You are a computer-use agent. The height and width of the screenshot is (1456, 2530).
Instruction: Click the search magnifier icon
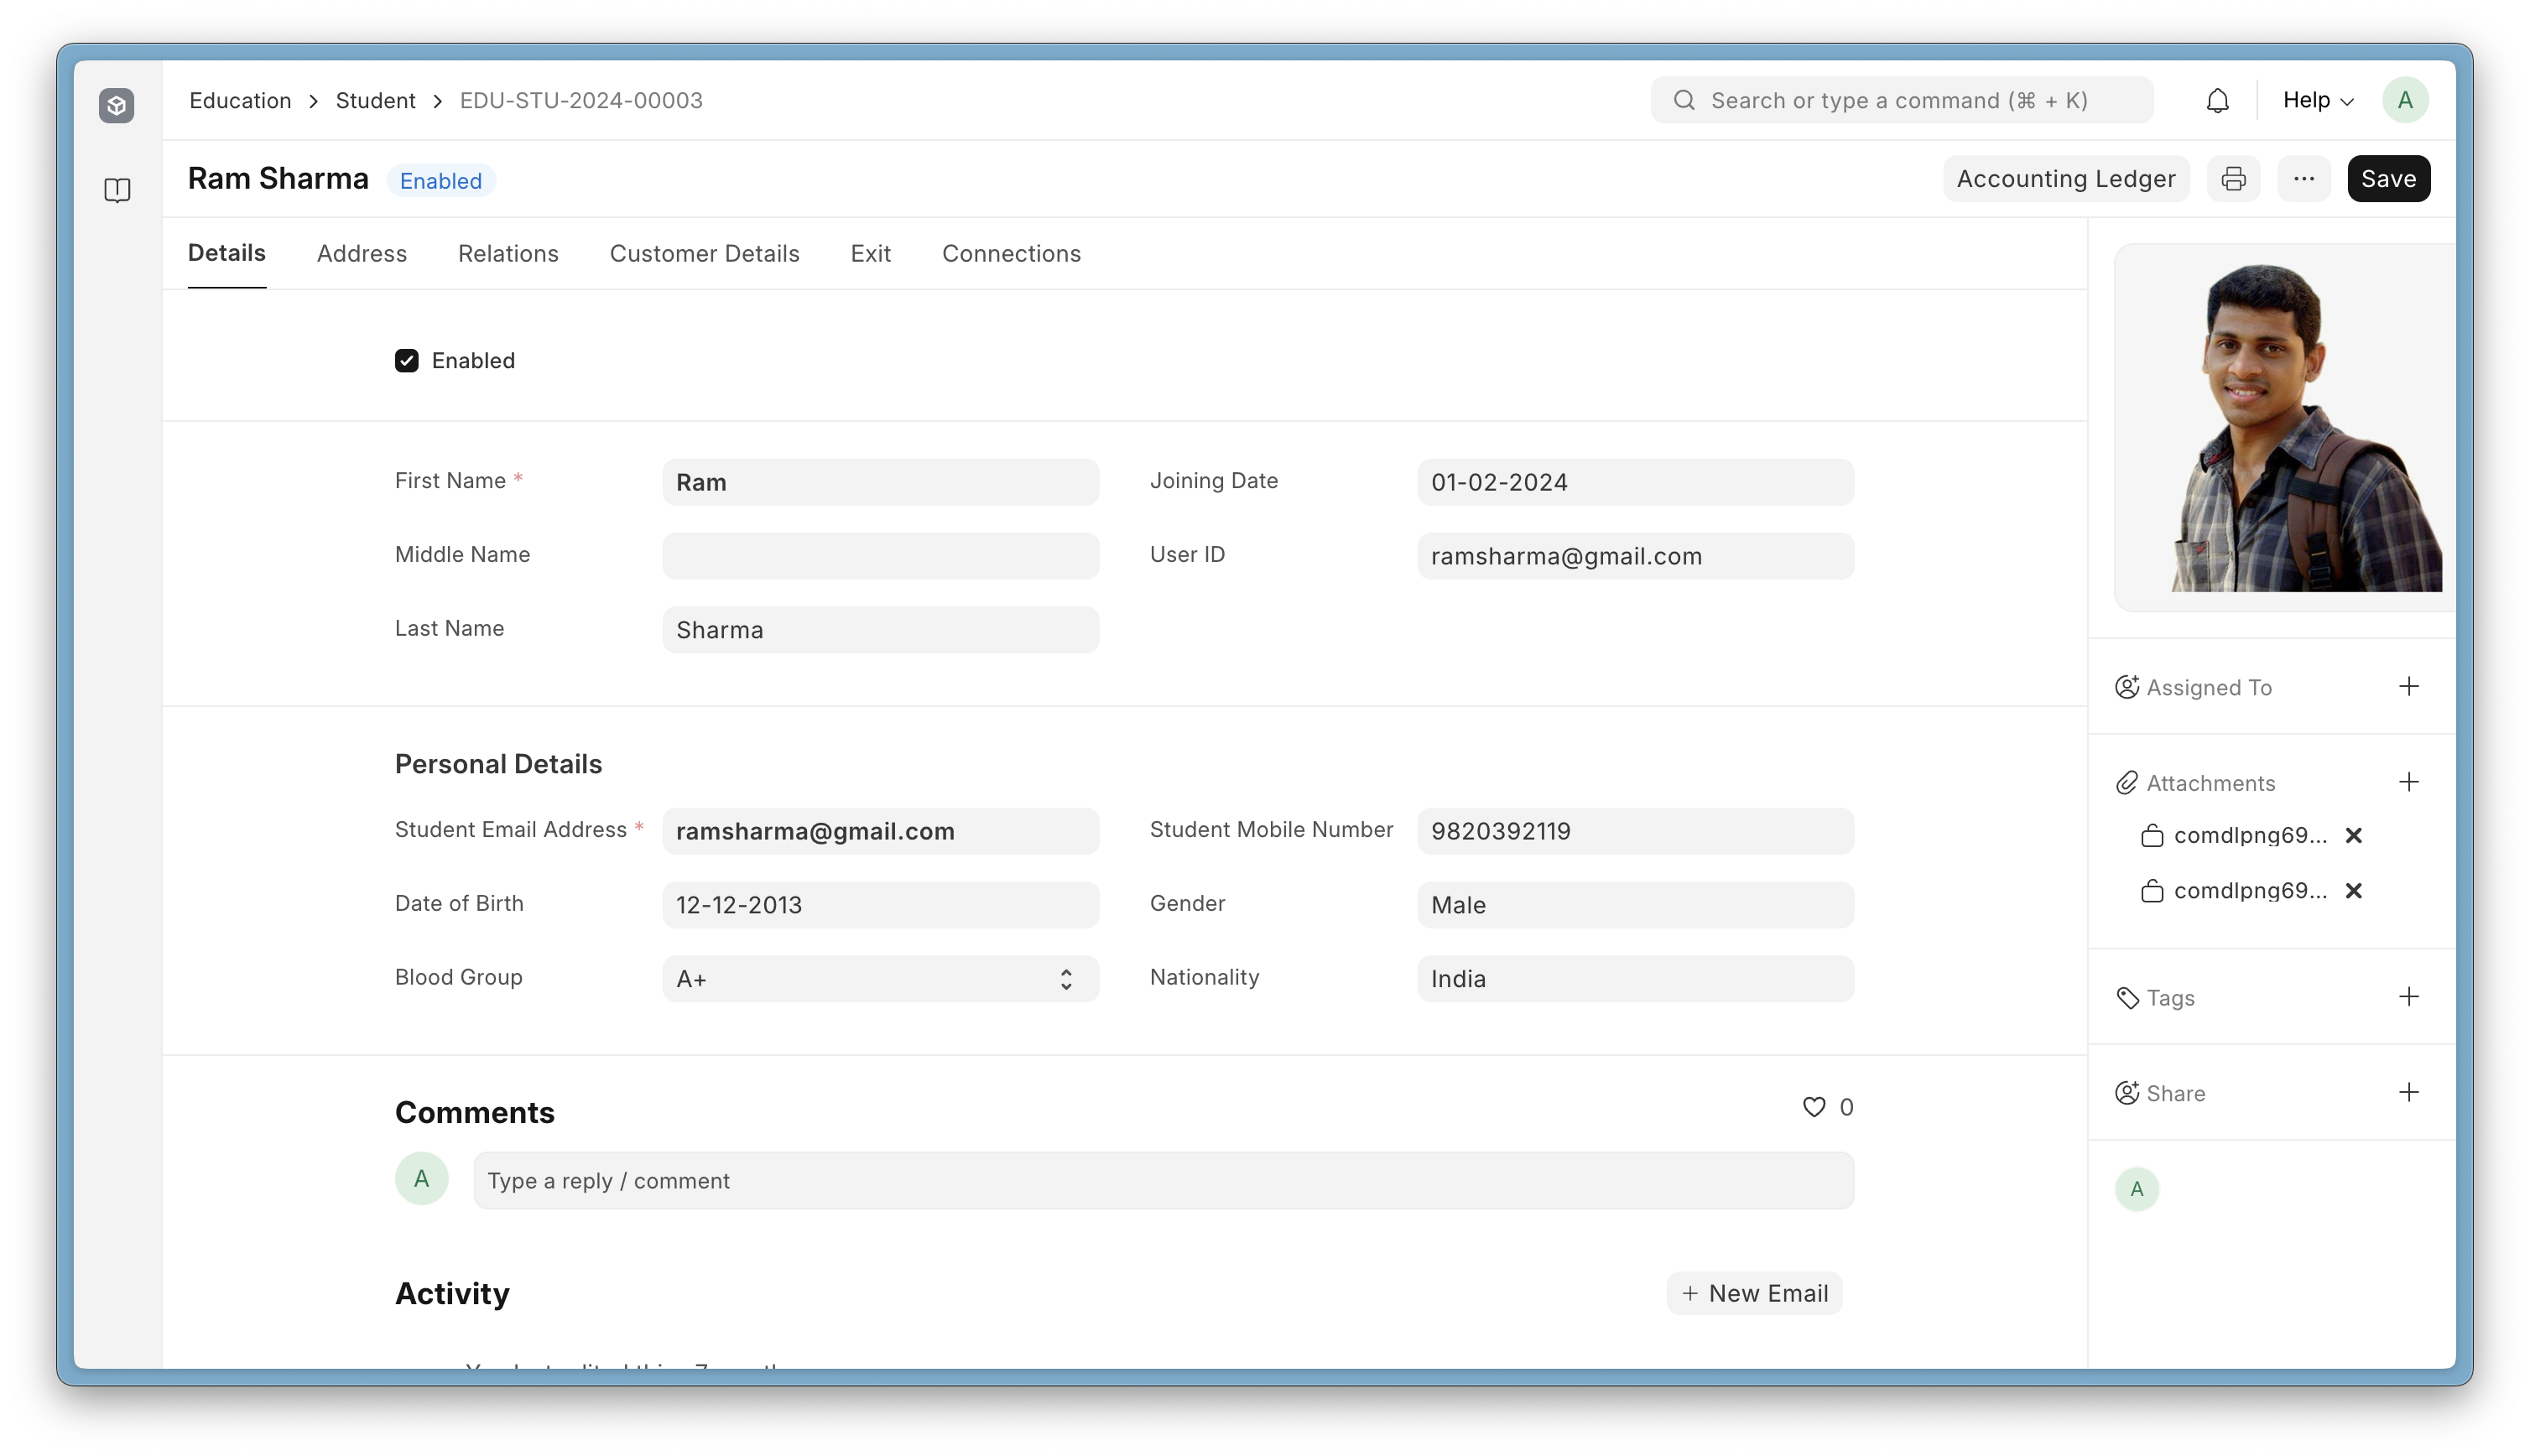click(x=1684, y=100)
